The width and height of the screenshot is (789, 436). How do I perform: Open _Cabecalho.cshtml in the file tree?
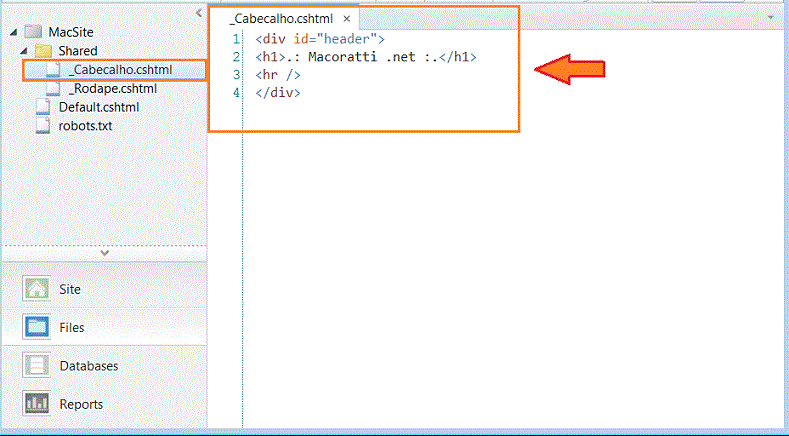click(x=120, y=69)
